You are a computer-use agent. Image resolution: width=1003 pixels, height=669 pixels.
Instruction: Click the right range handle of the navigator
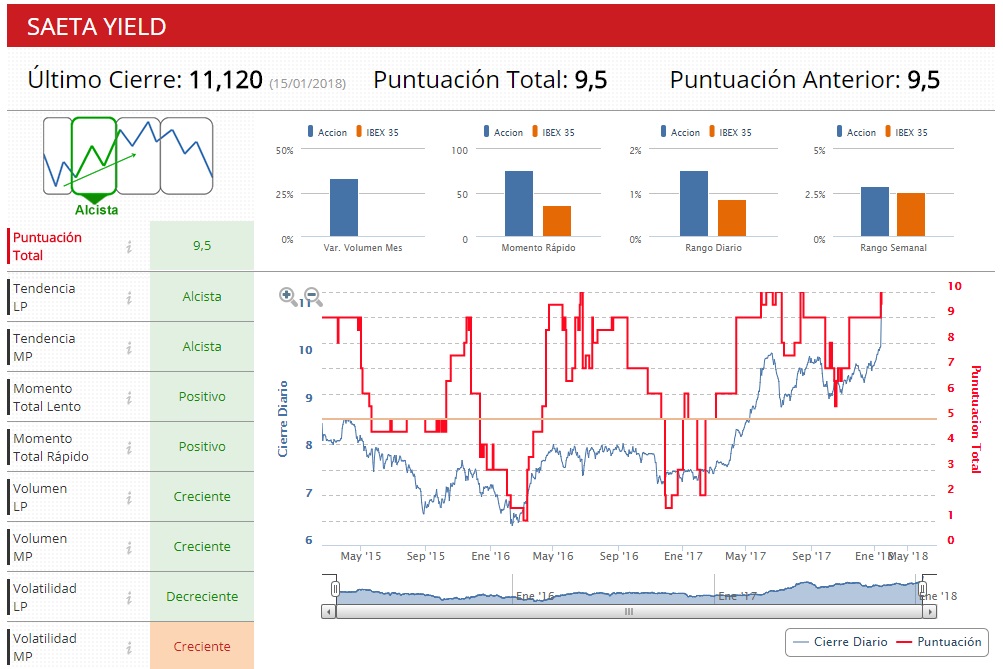pyautogui.click(x=922, y=587)
